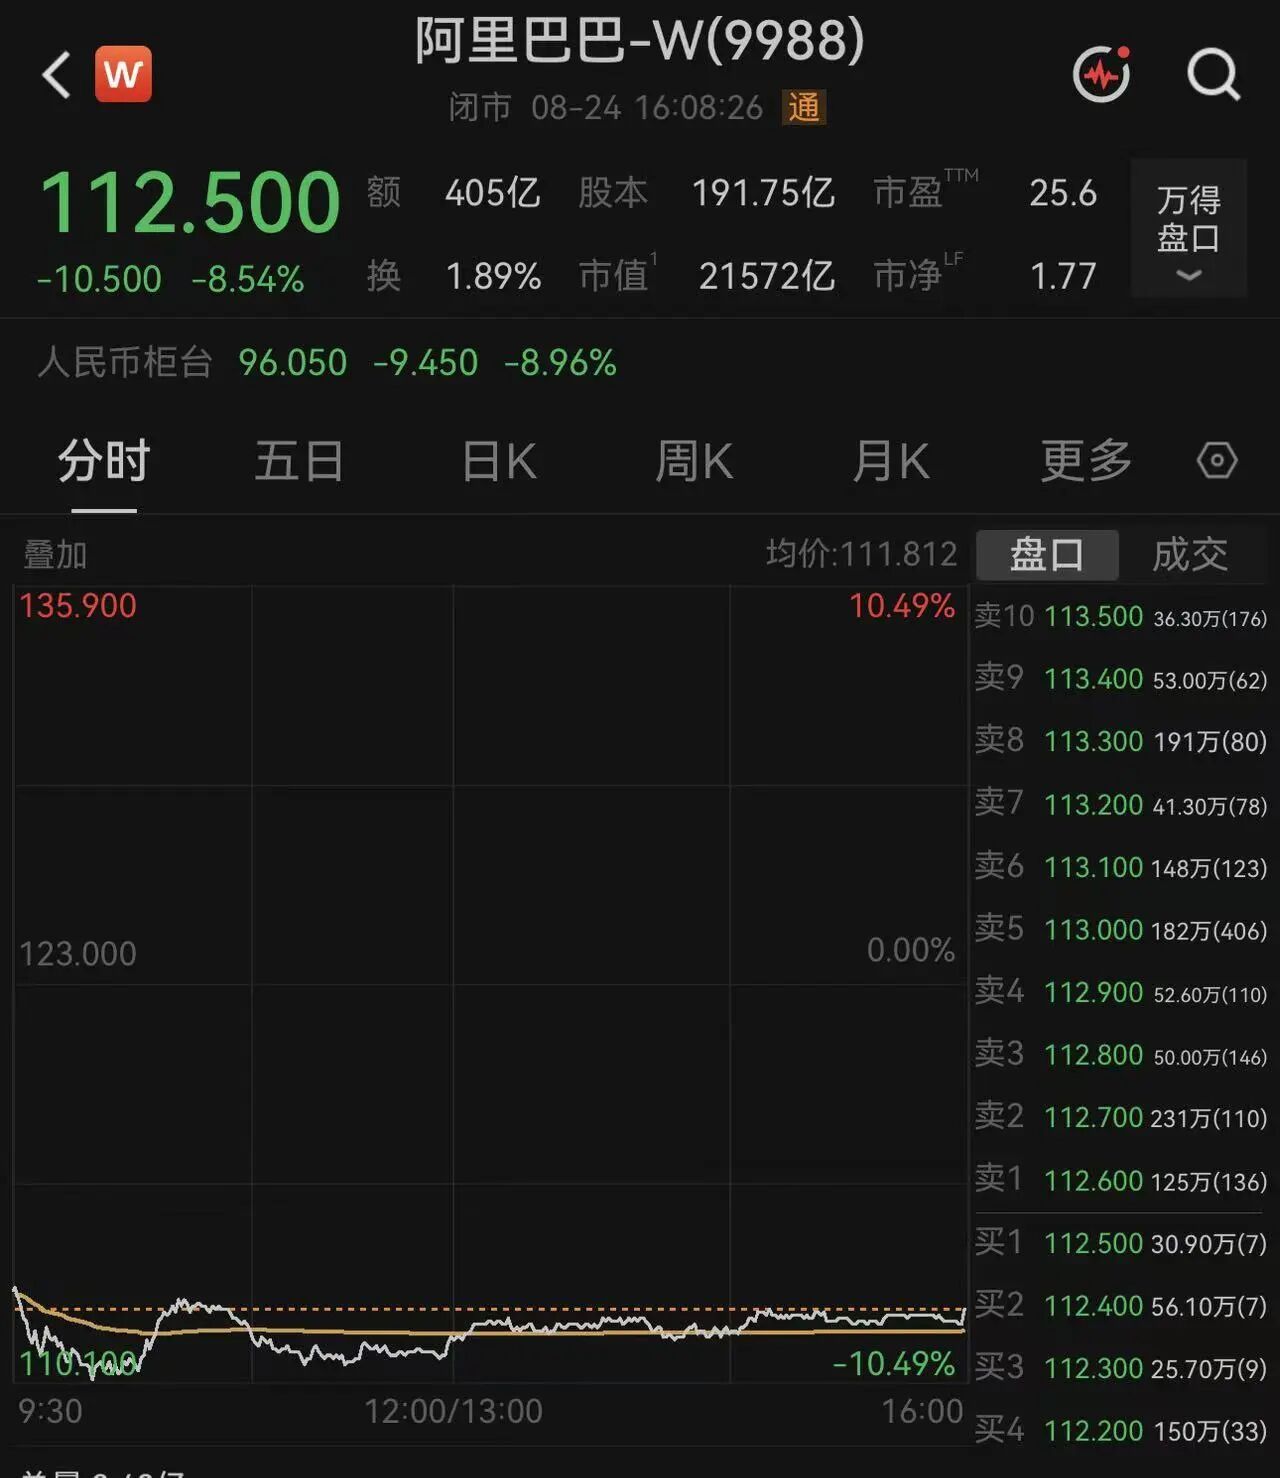Screen dimensions: 1280x1478
Task: Tap the average price 均价:111.812
Action: click(862, 554)
